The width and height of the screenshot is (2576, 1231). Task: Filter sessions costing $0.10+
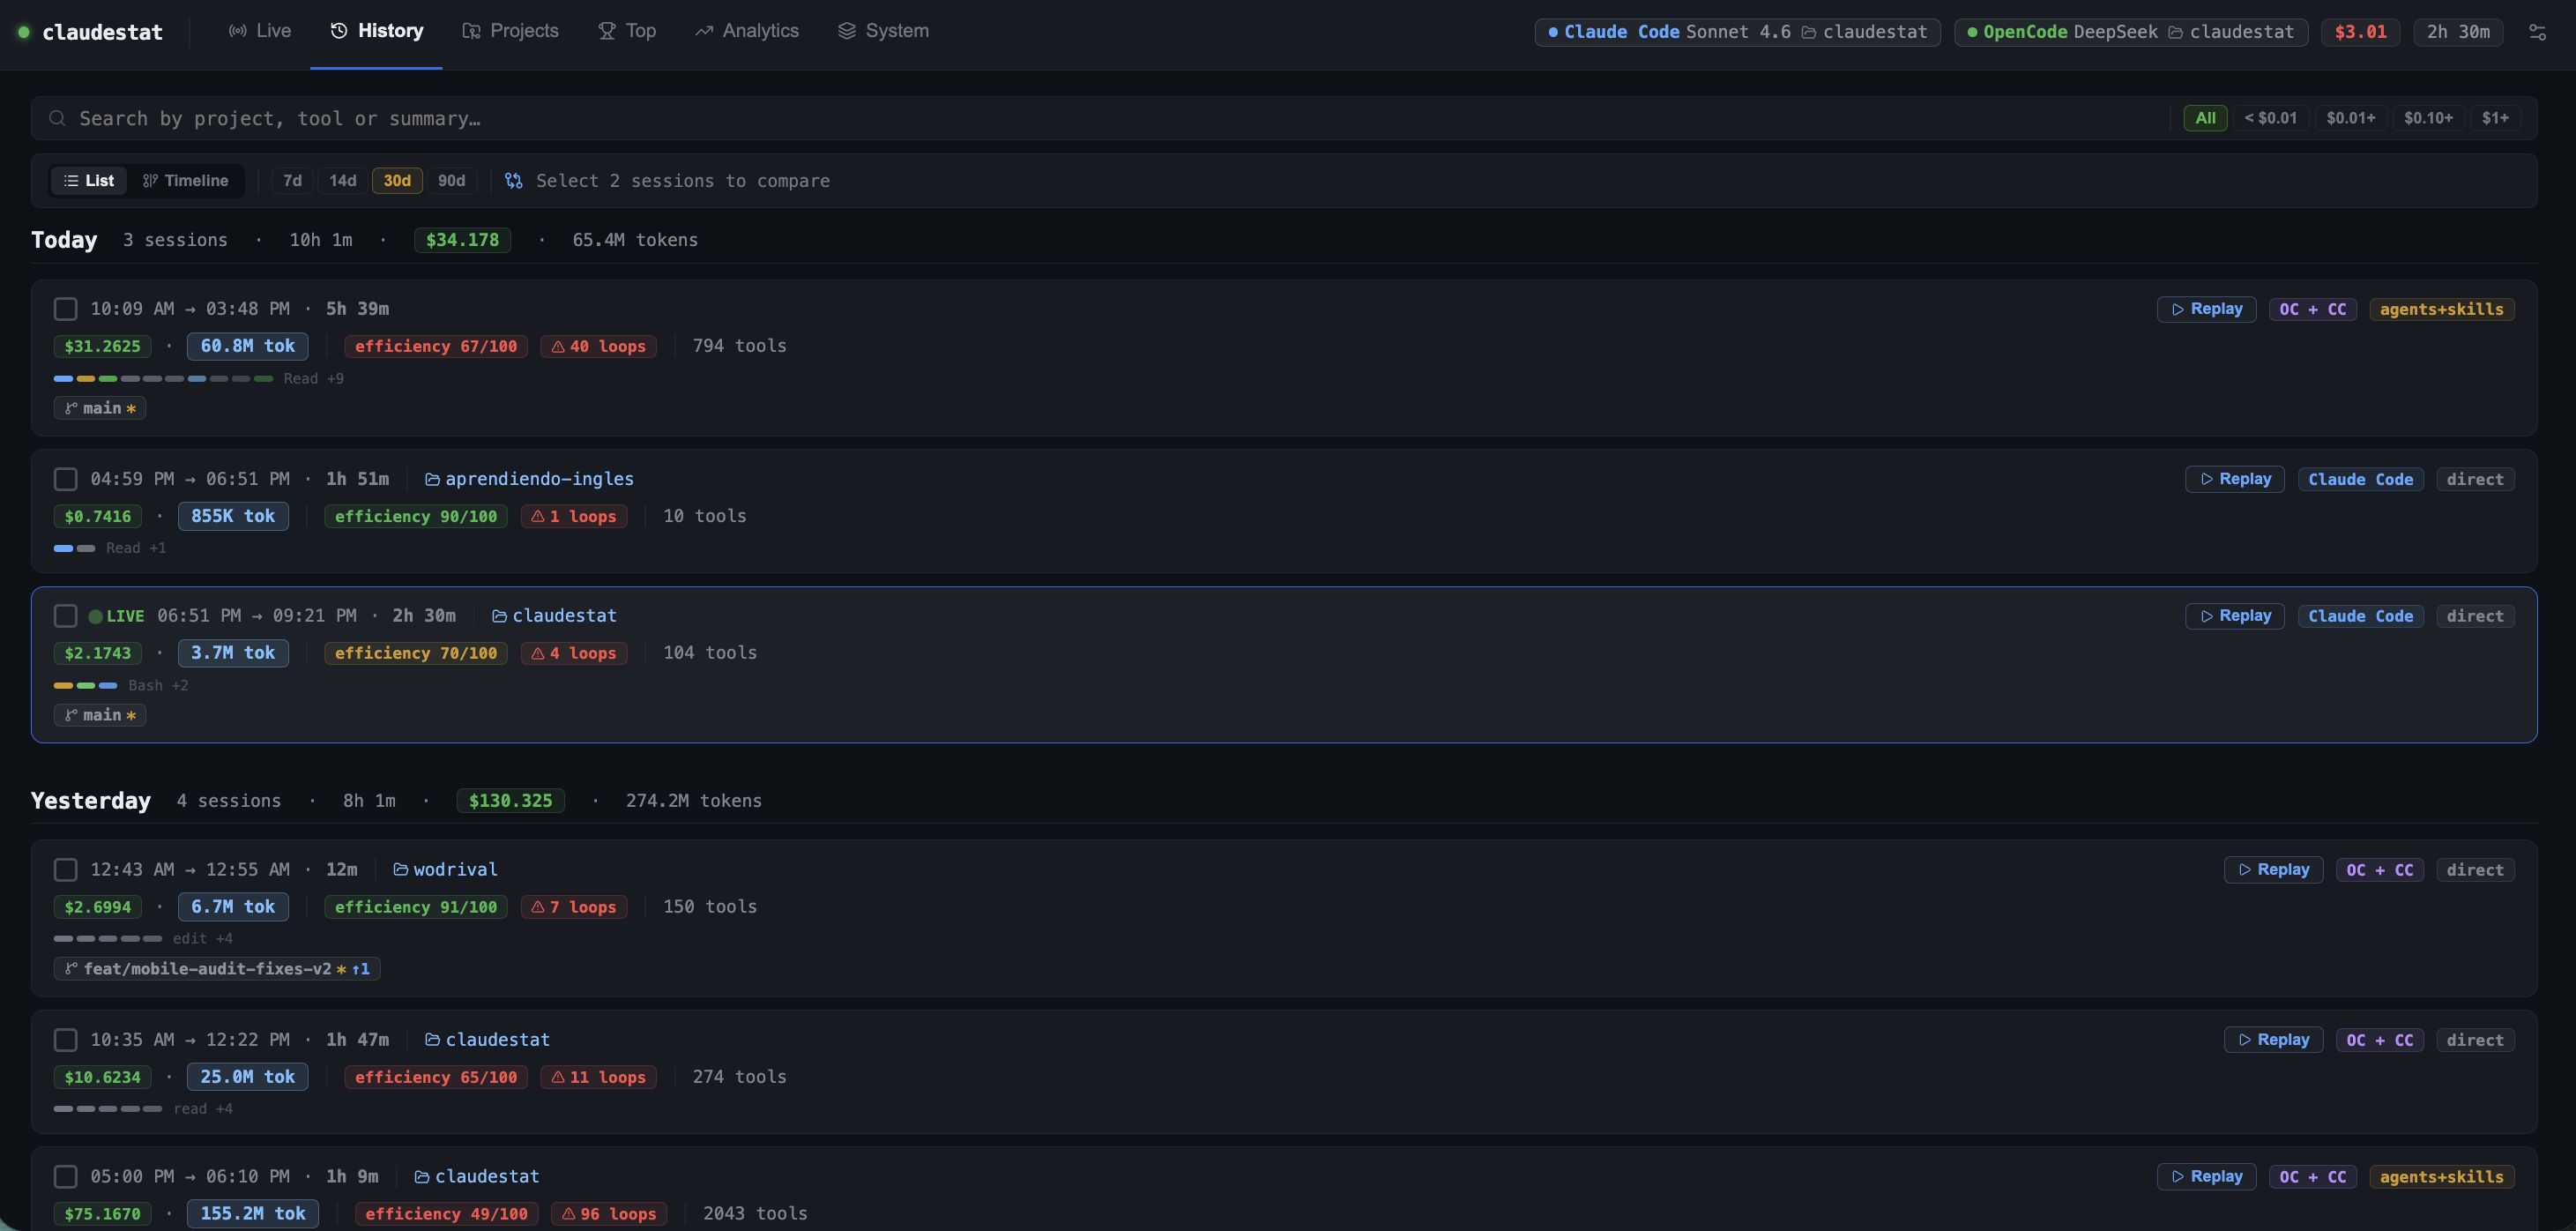click(x=2428, y=118)
